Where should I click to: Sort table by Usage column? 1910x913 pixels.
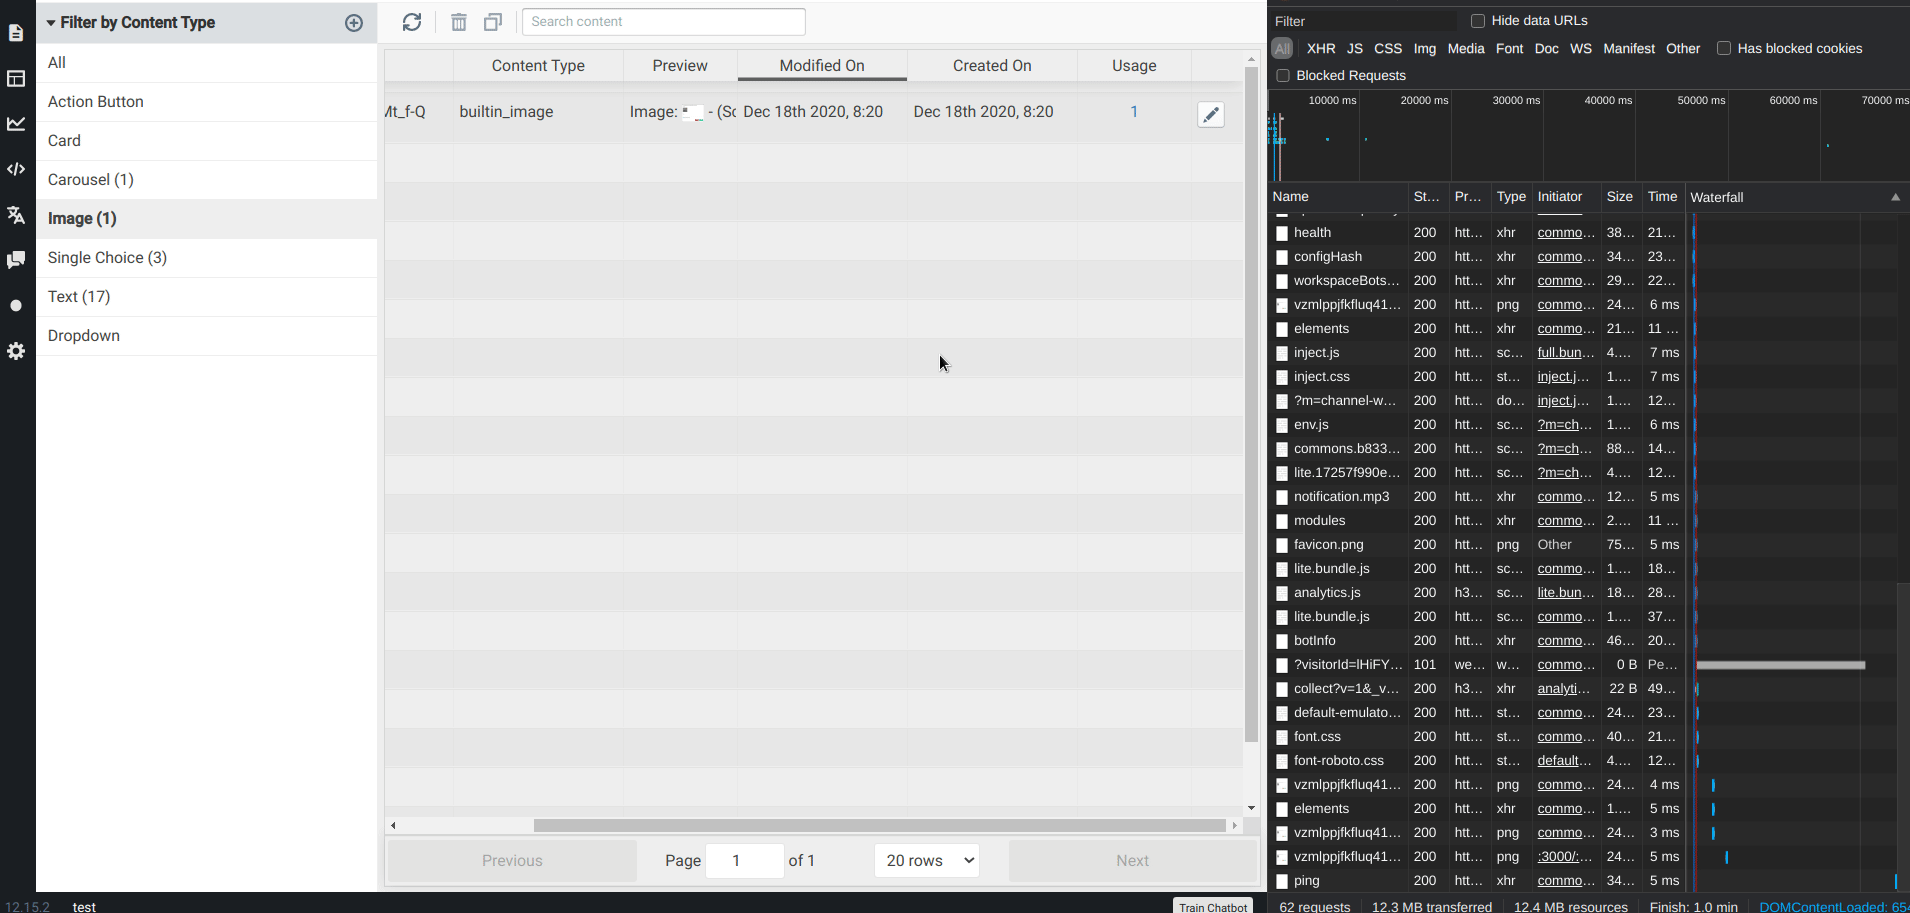pyautogui.click(x=1134, y=66)
